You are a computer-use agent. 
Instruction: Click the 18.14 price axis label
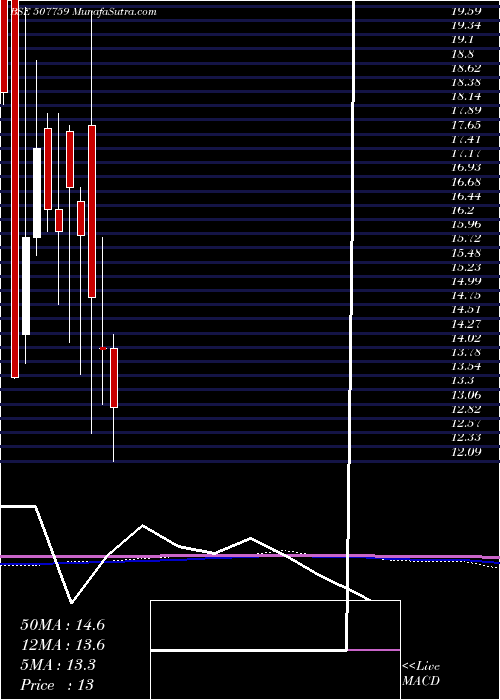[466, 96]
